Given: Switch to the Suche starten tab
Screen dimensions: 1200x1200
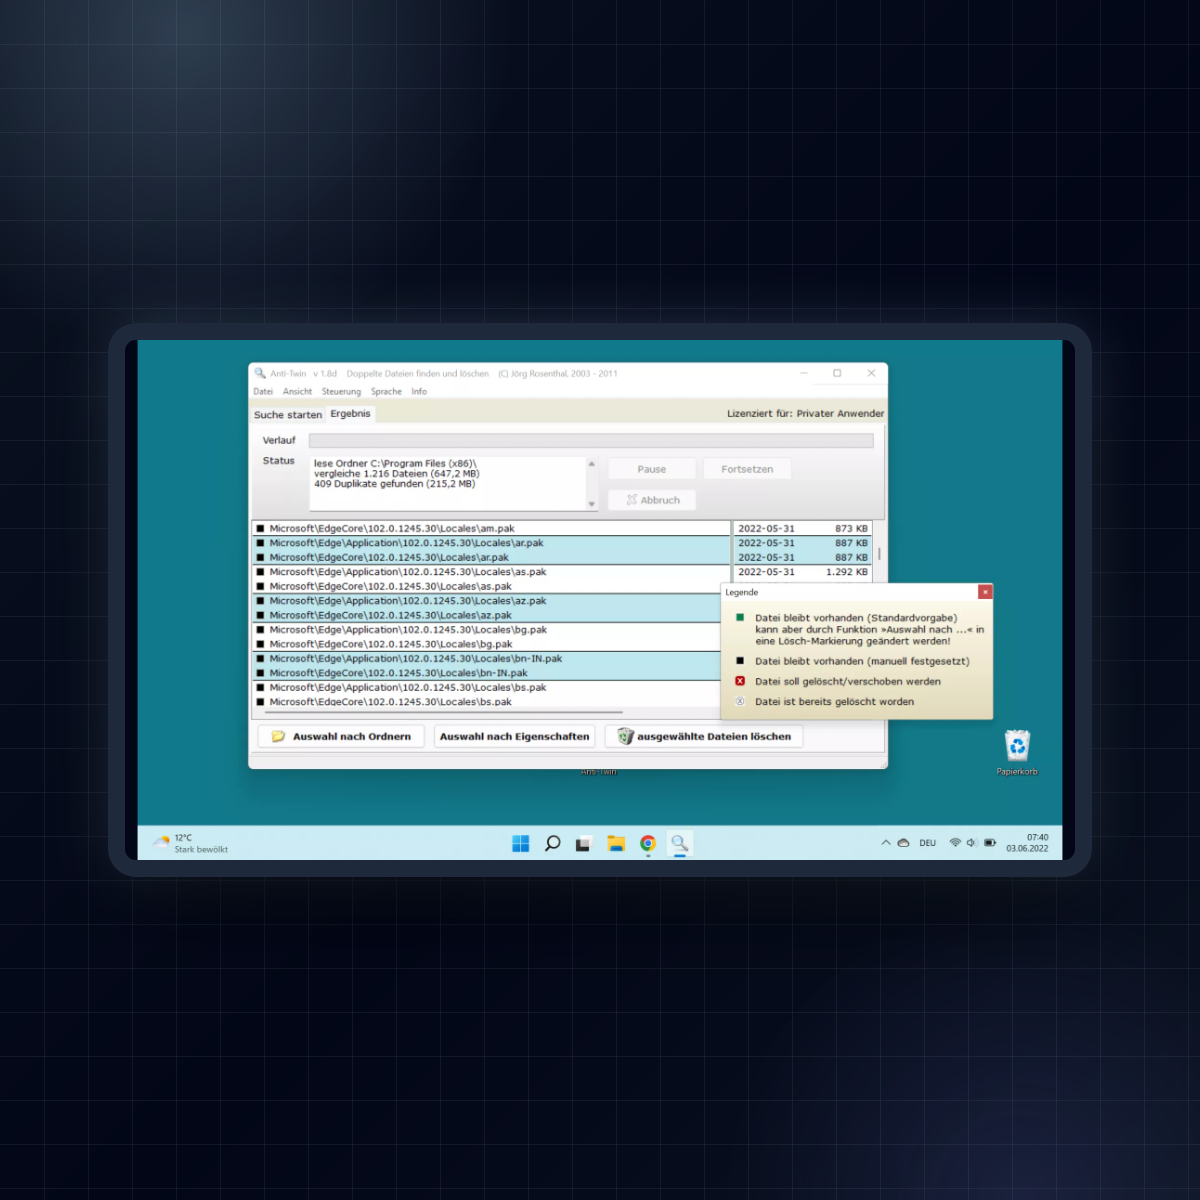Looking at the screenshot, I should (x=288, y=415).
